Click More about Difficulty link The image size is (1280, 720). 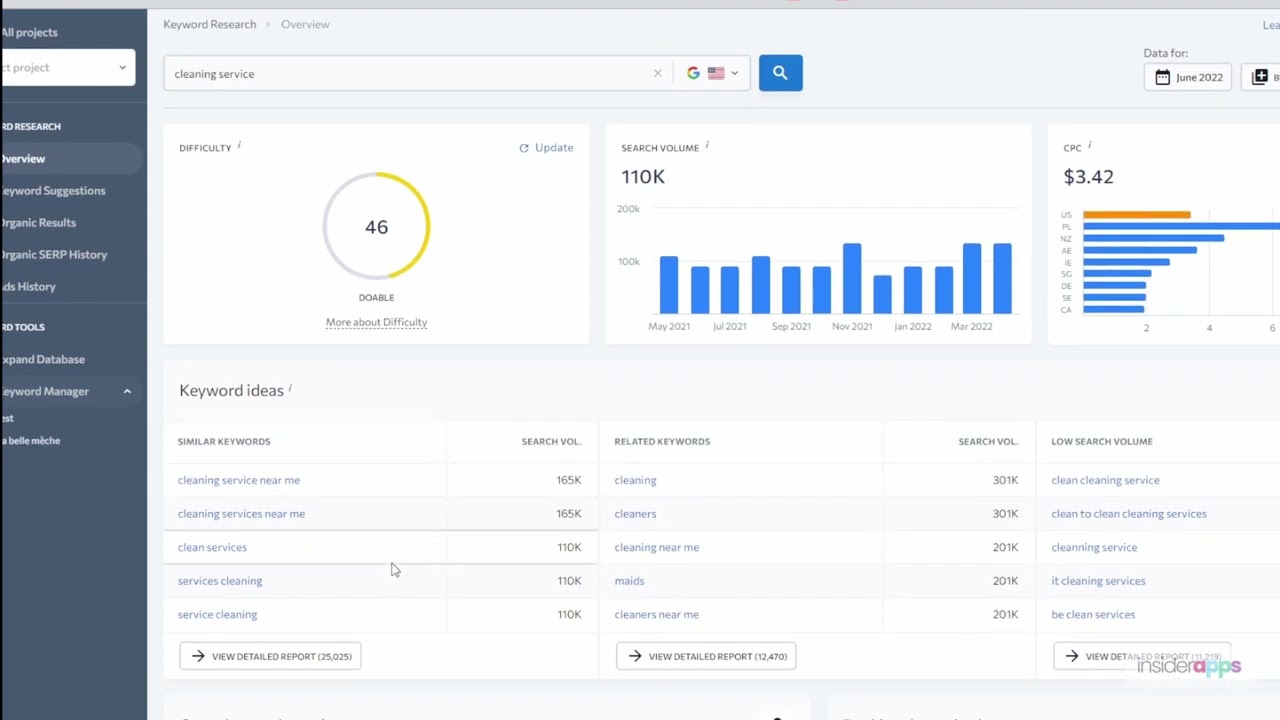click(x=376, y=322)
